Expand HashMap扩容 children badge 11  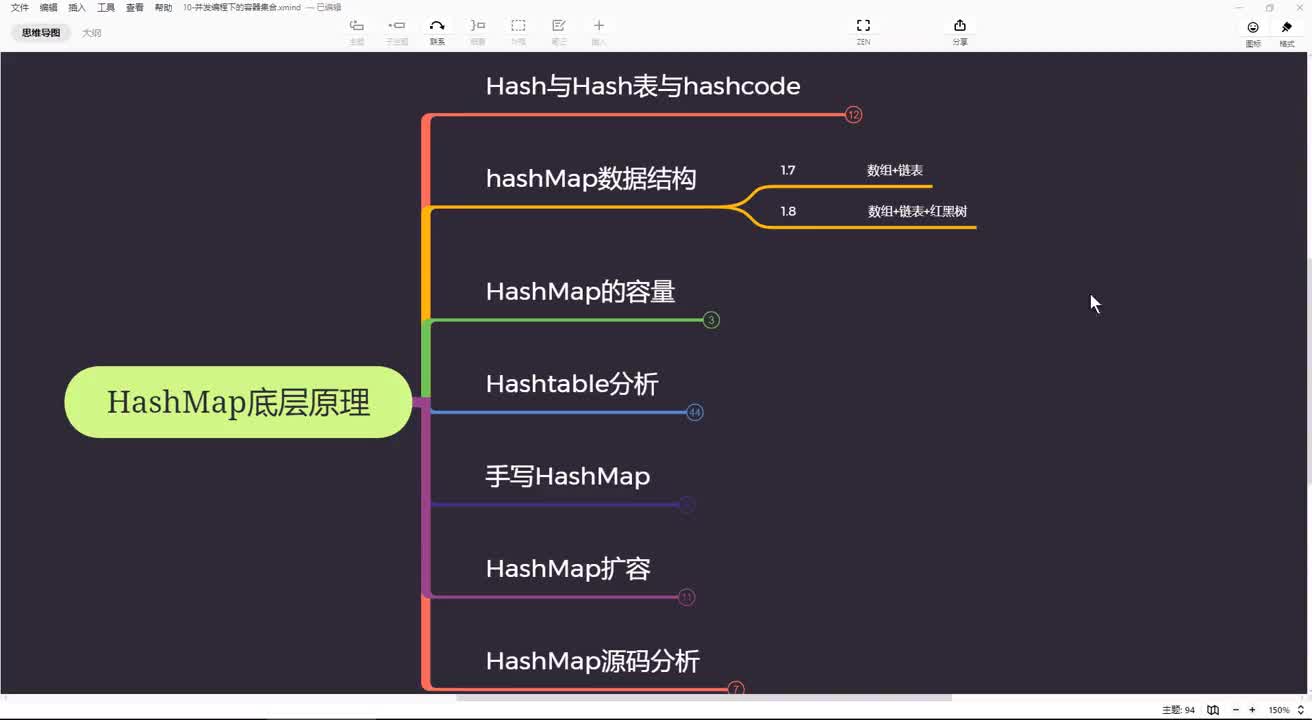686,597
